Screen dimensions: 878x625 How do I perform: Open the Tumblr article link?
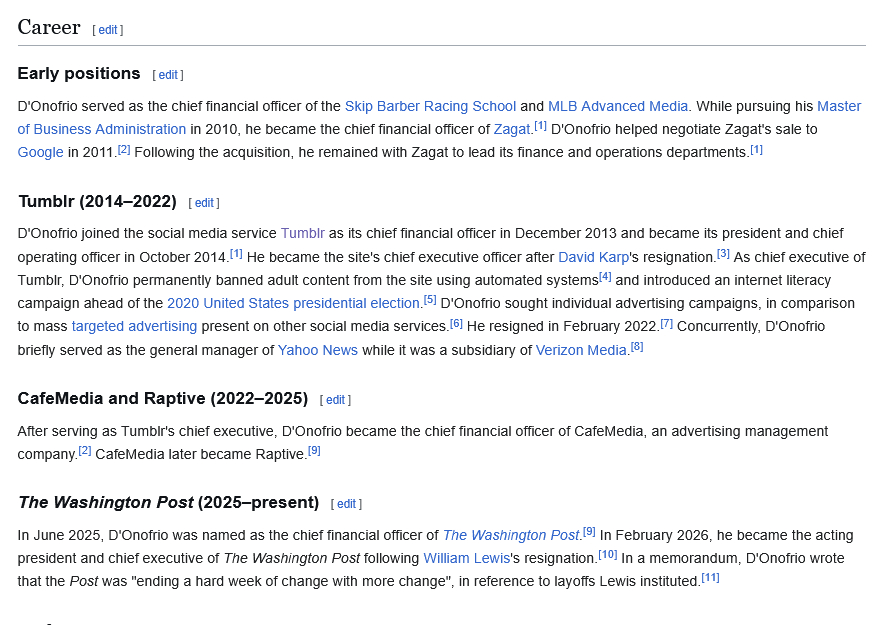click(x=302, y=233)
